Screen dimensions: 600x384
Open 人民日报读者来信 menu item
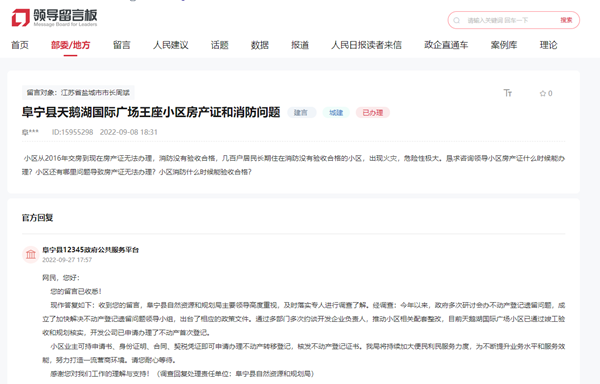pos(366,45)
